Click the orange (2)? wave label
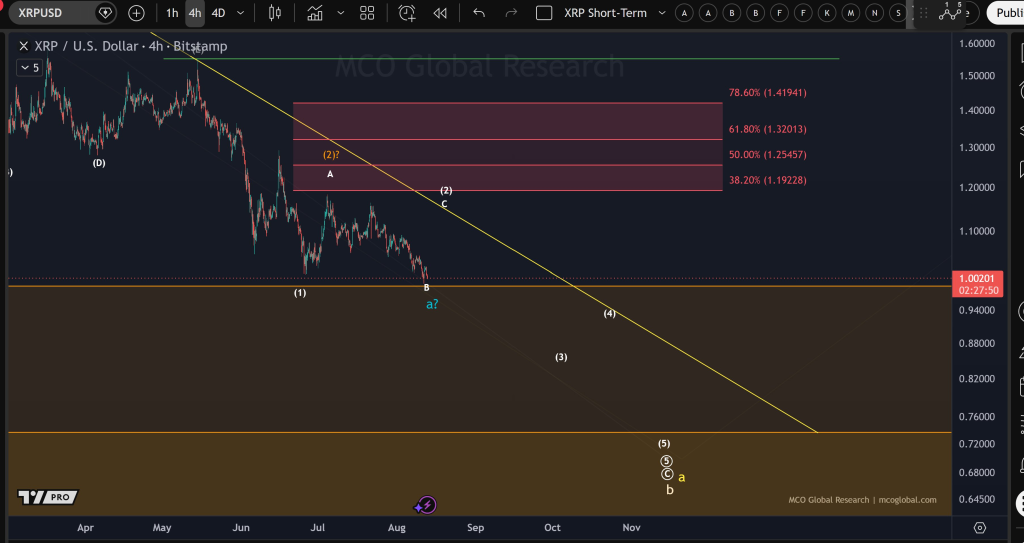Screen dimensions: 1024x543 (331, 155)
